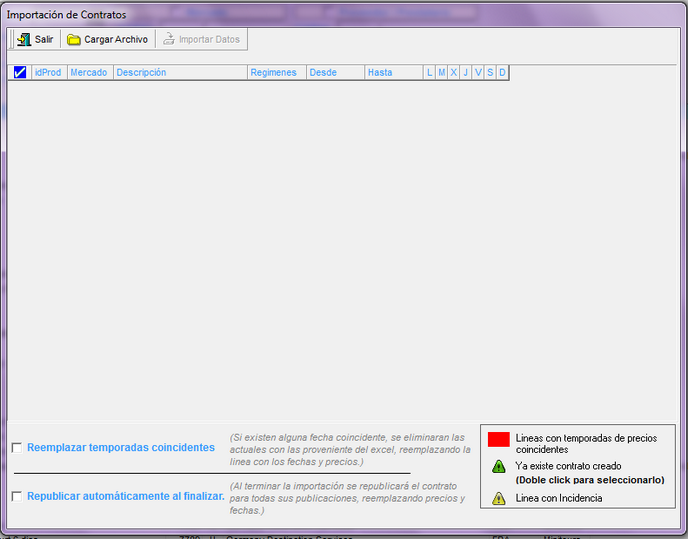Click the Mercado column header

coord(90,72)
